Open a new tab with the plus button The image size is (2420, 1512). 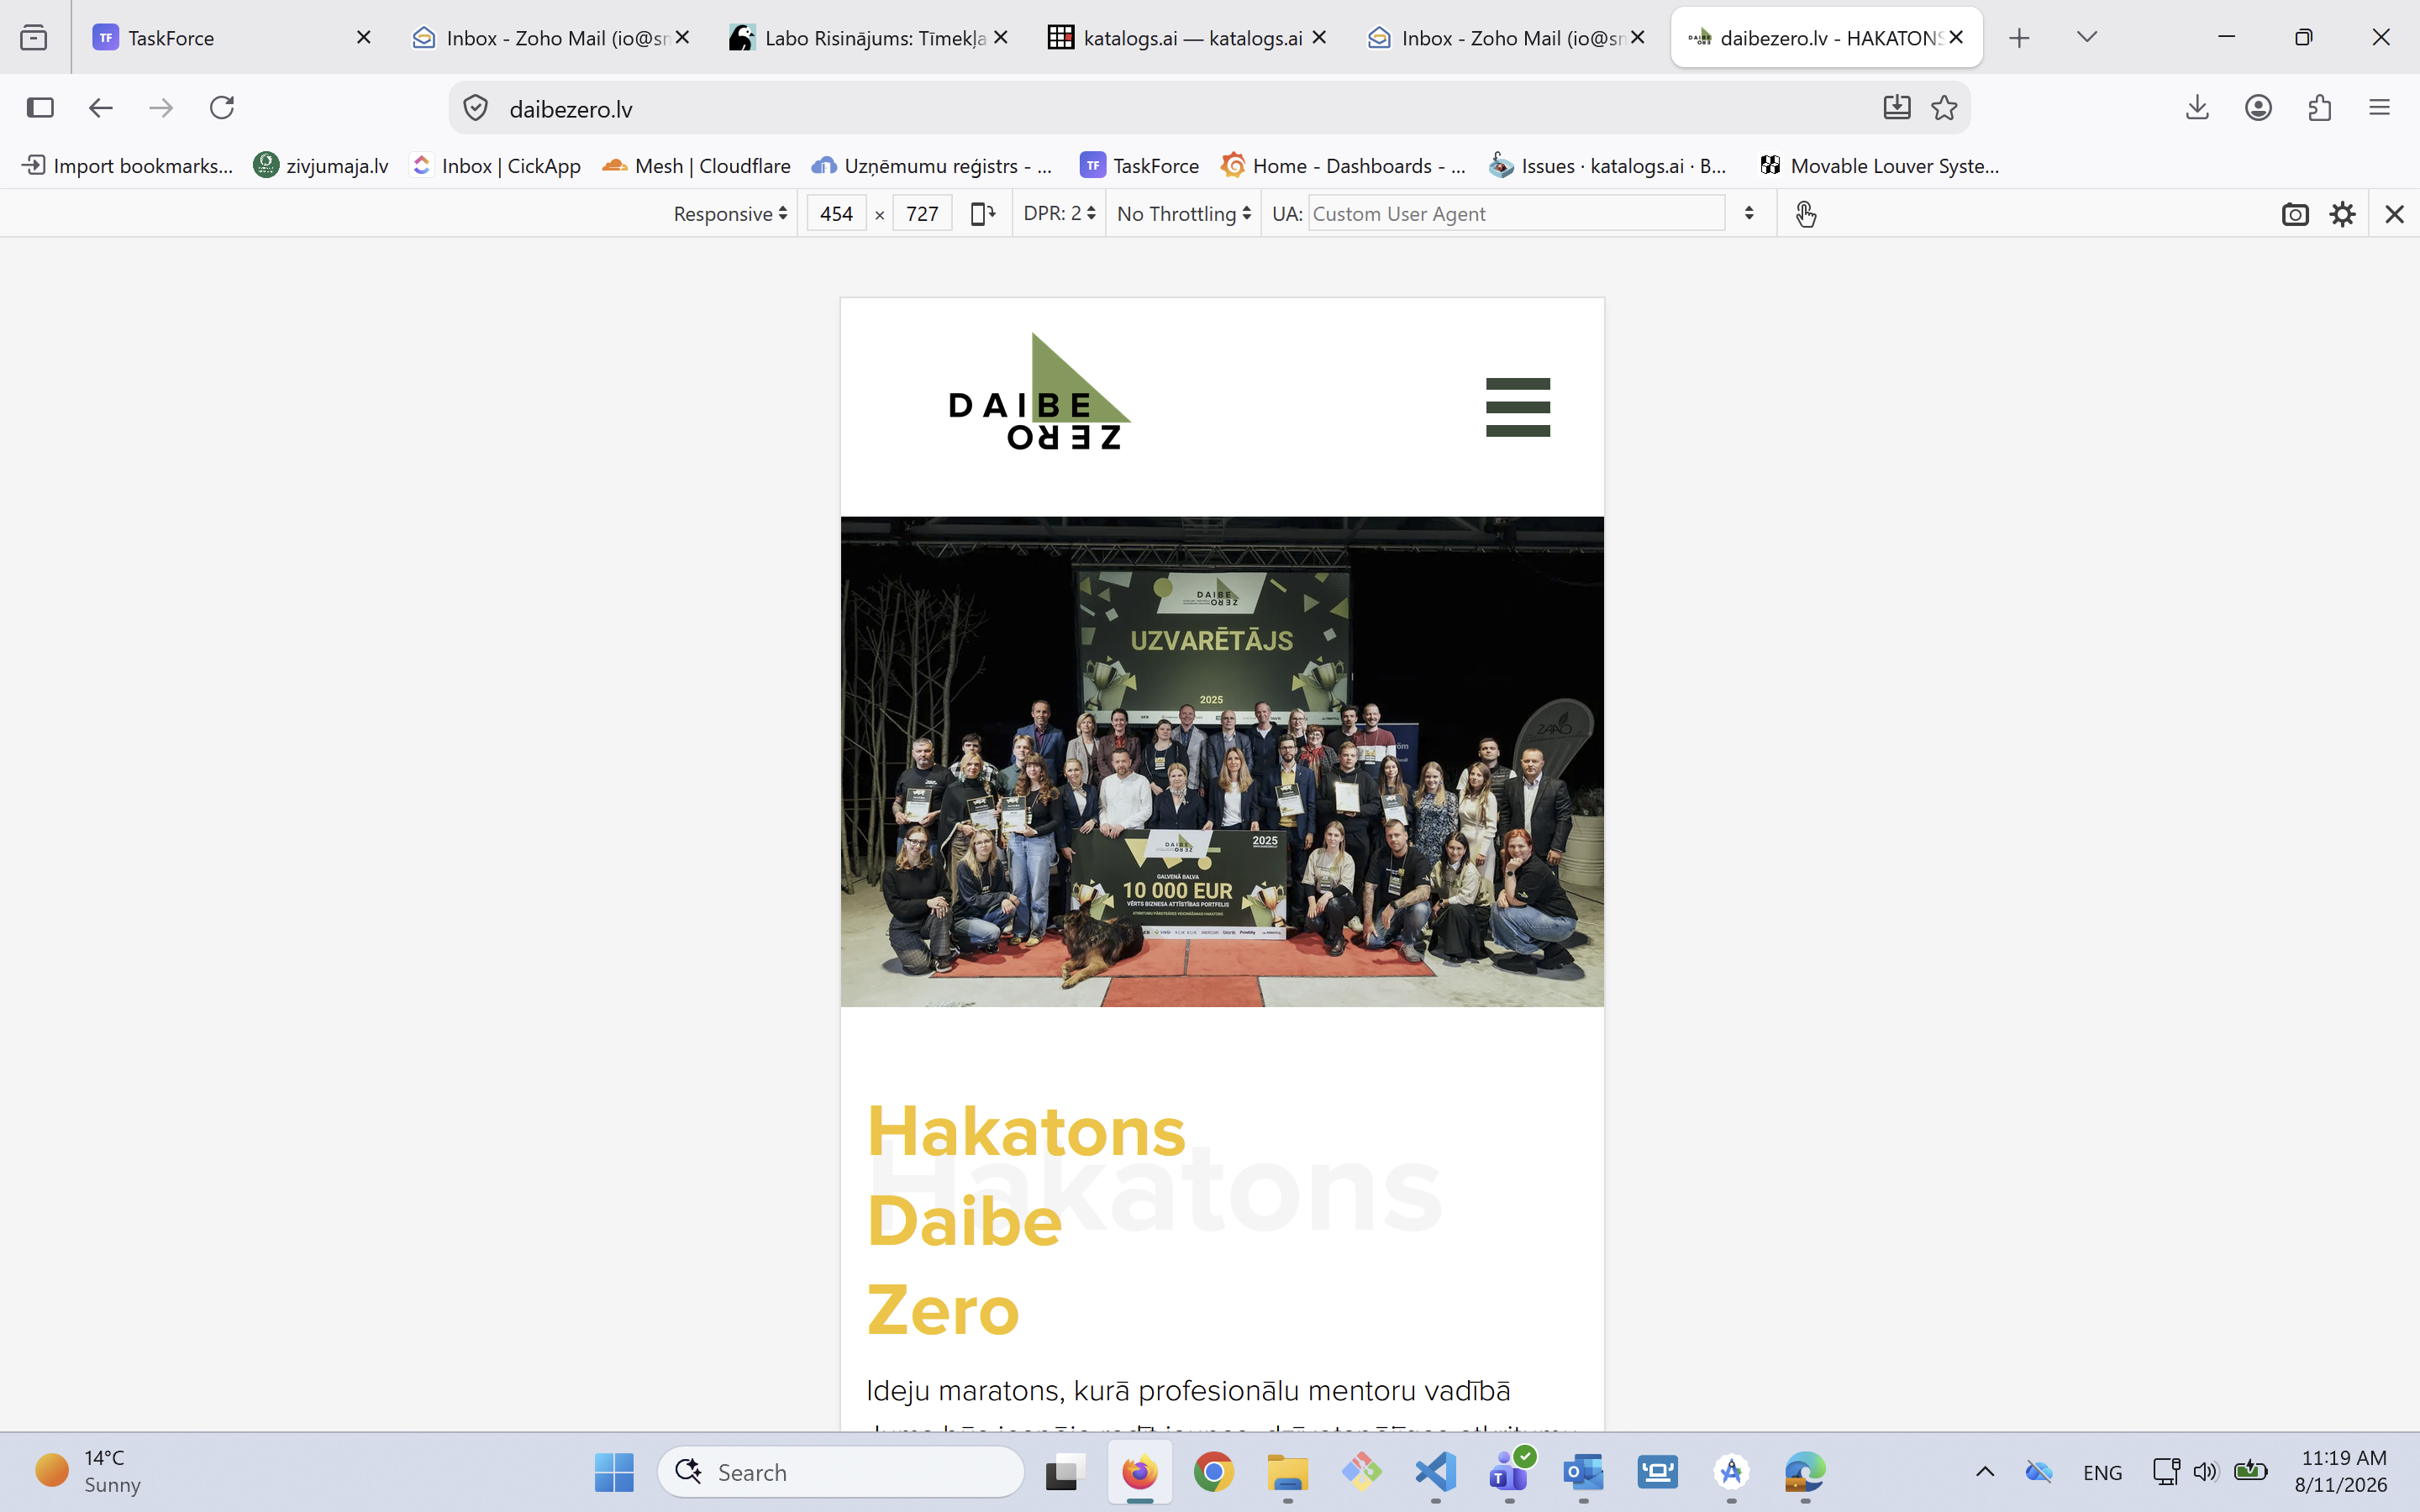2019,38
